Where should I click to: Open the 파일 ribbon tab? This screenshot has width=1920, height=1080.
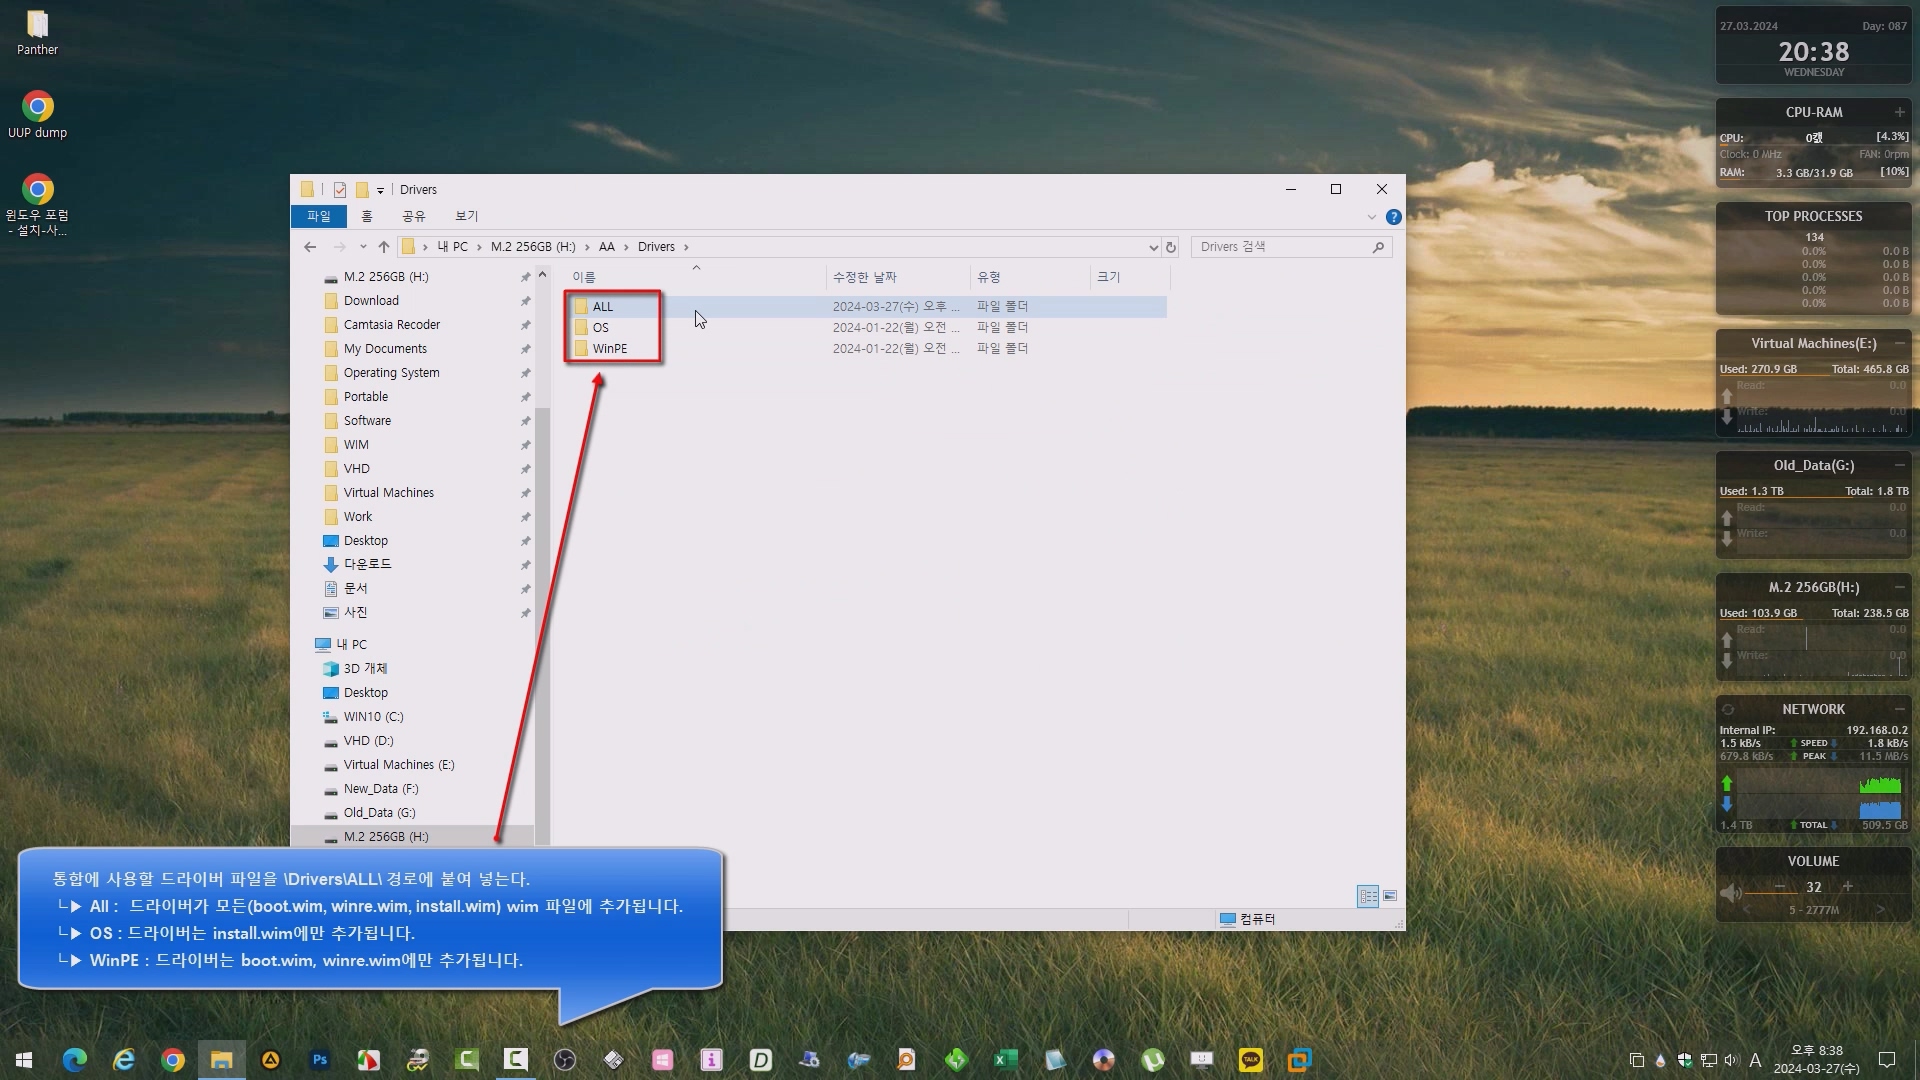tap(318, 216)
